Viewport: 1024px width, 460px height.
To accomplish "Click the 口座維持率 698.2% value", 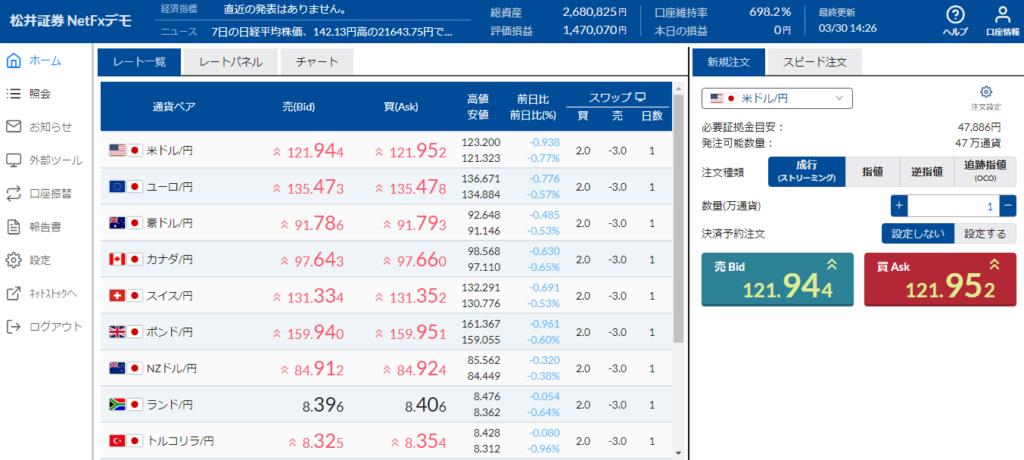I will coord(769,12).
